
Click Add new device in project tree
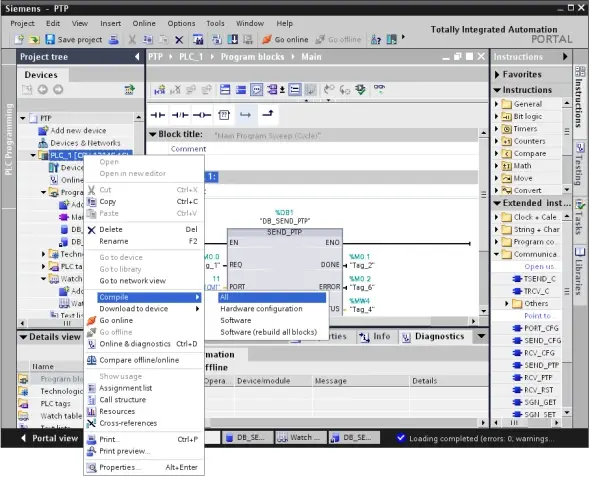[x=78, y=131]
